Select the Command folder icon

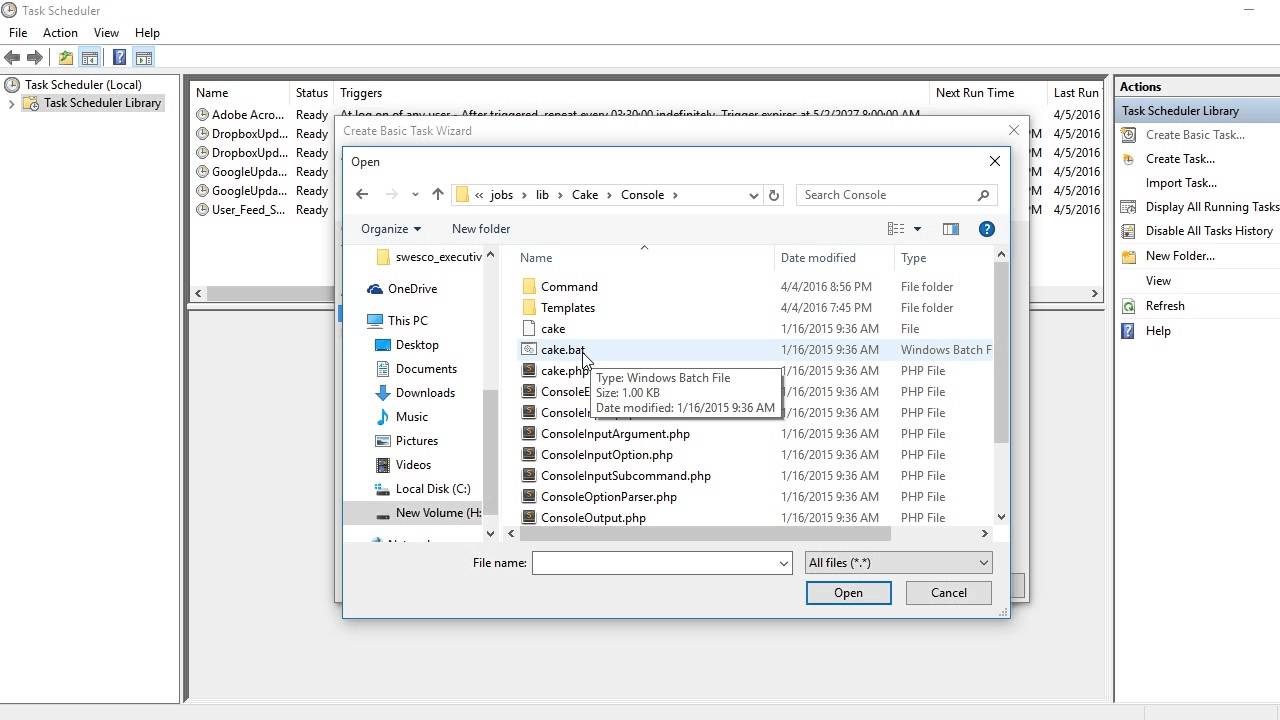(x=529, y=287)
